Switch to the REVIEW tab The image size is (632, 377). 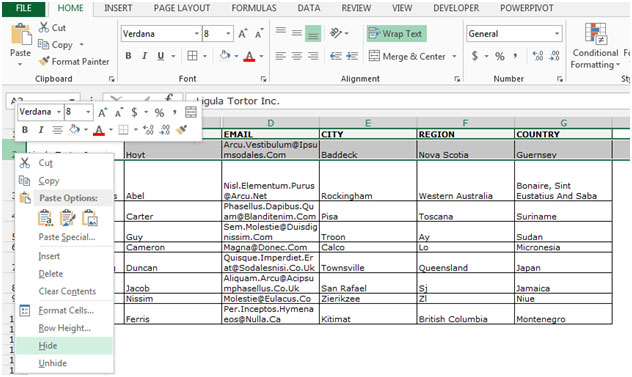click(x=356, y=8)
